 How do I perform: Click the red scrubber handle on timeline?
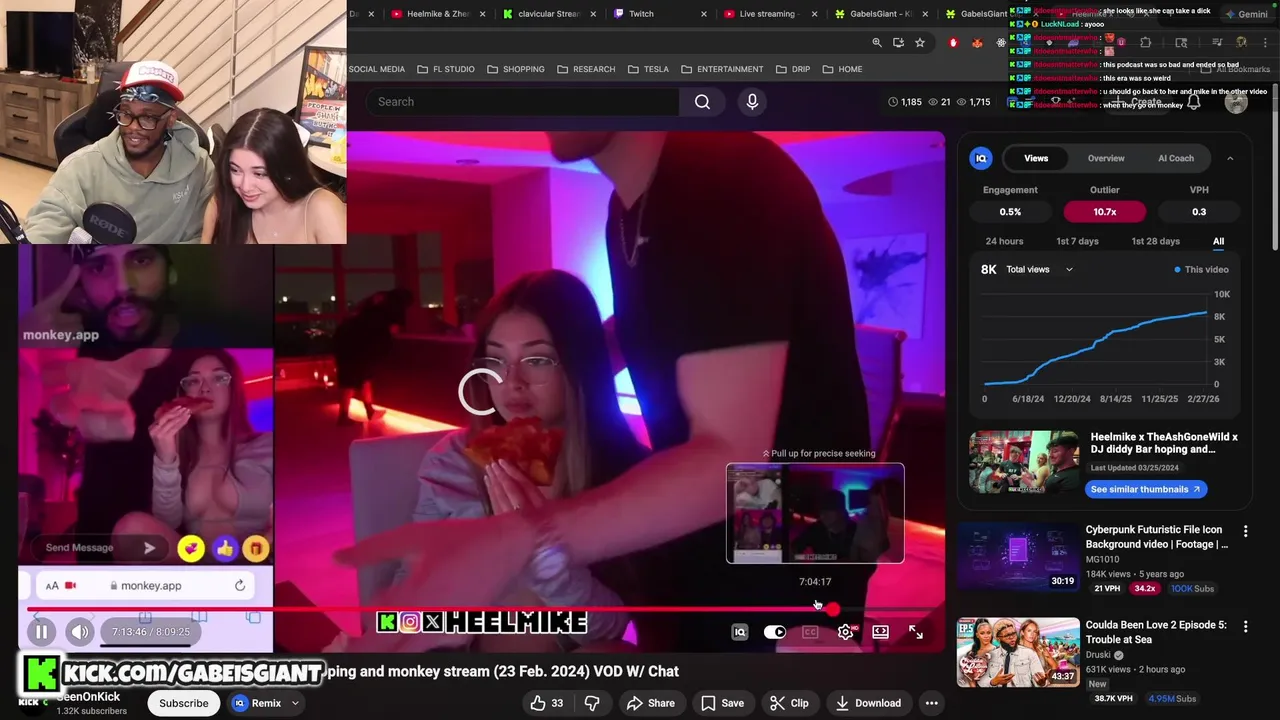tap(833, 609)
